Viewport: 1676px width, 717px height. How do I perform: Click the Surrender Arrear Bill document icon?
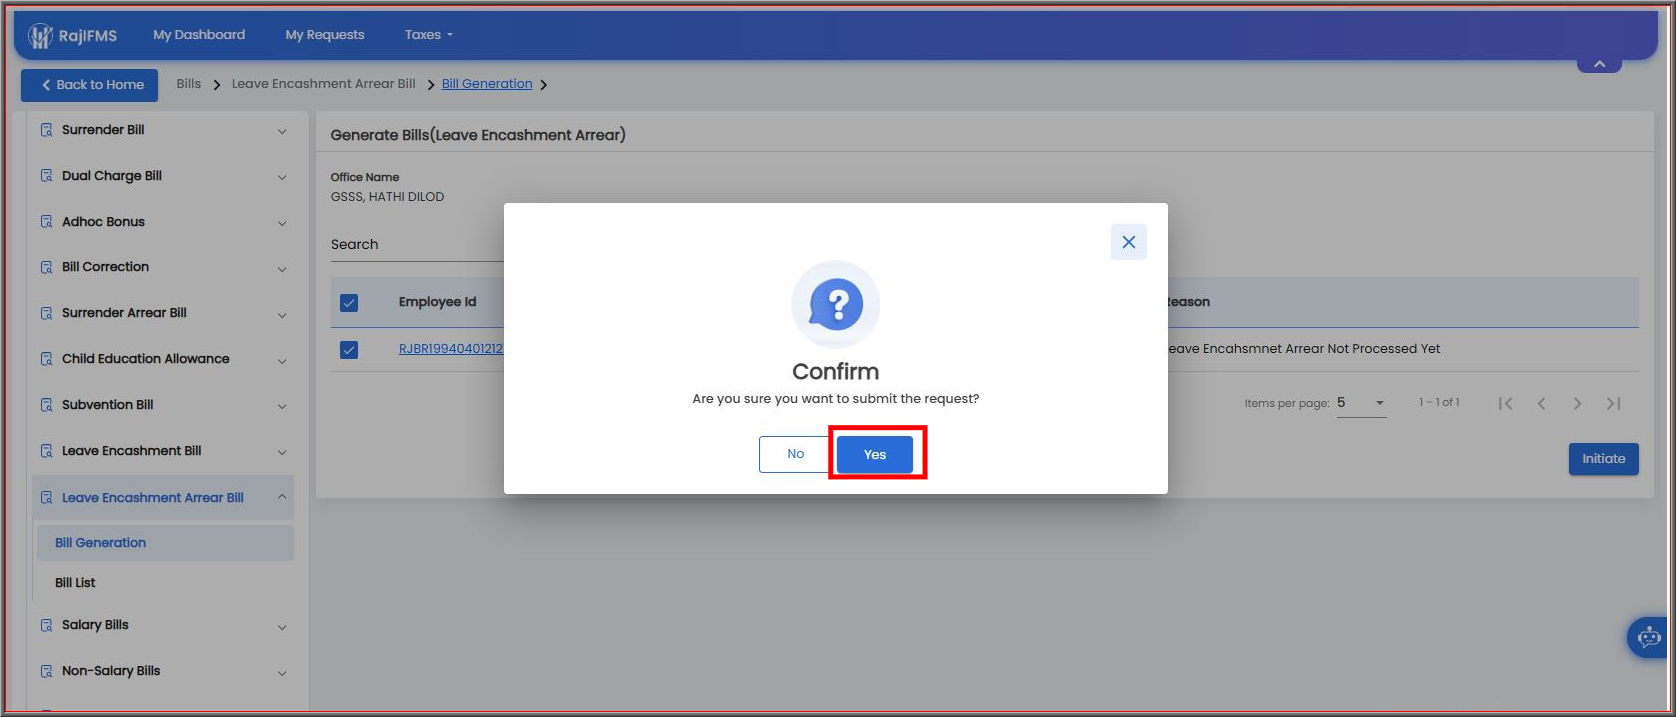(46, 313)
